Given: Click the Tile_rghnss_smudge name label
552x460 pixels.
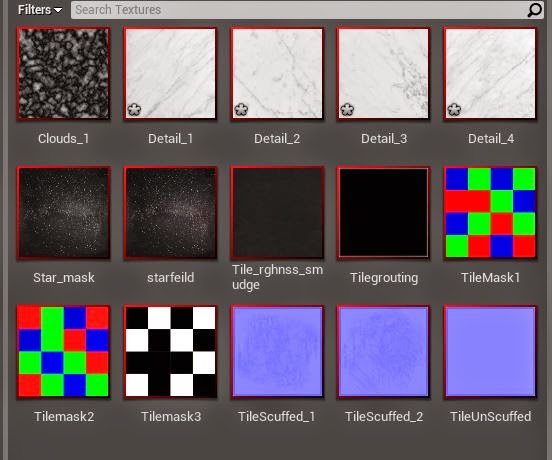Looking at the screenshot, I should click(277, 277).
